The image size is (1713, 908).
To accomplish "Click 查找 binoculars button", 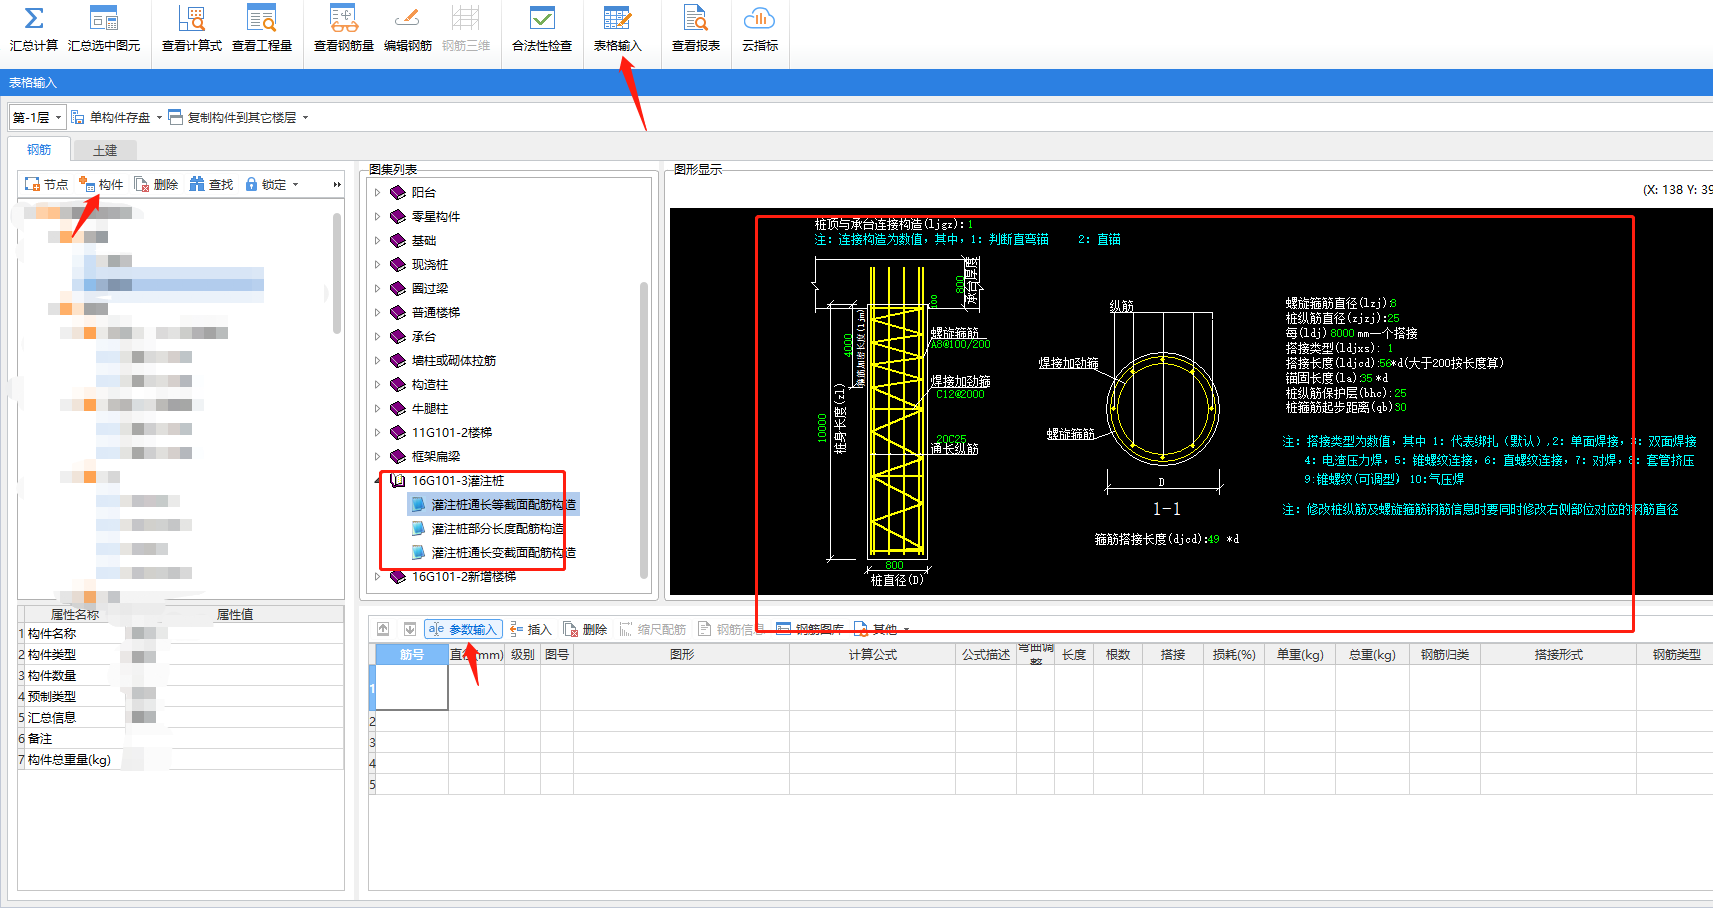I will point(211,184).
